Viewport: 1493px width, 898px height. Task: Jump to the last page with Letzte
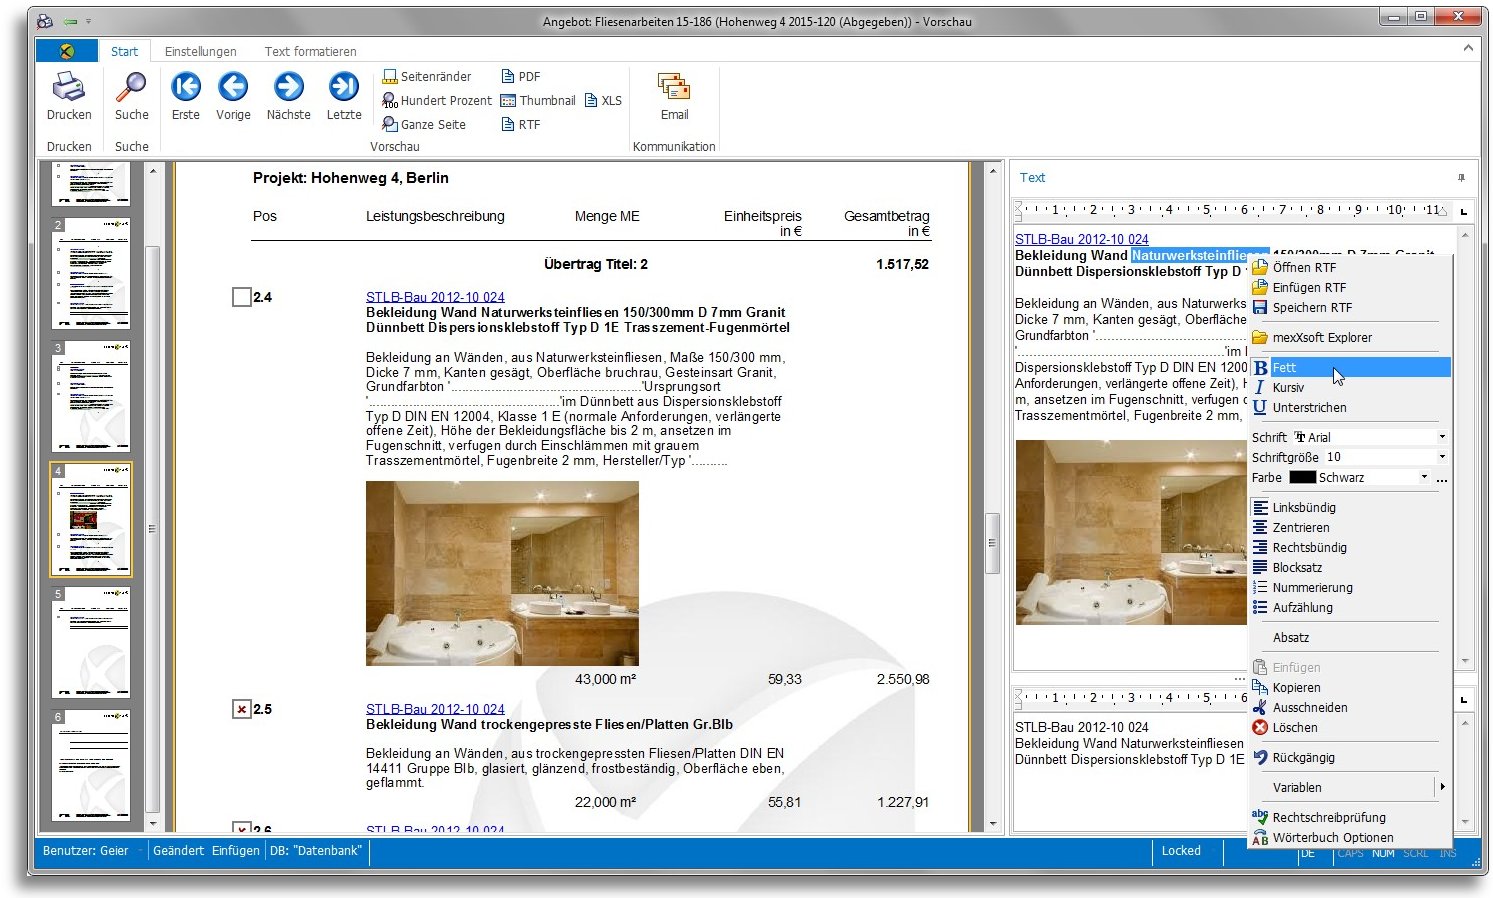point(344,97)
